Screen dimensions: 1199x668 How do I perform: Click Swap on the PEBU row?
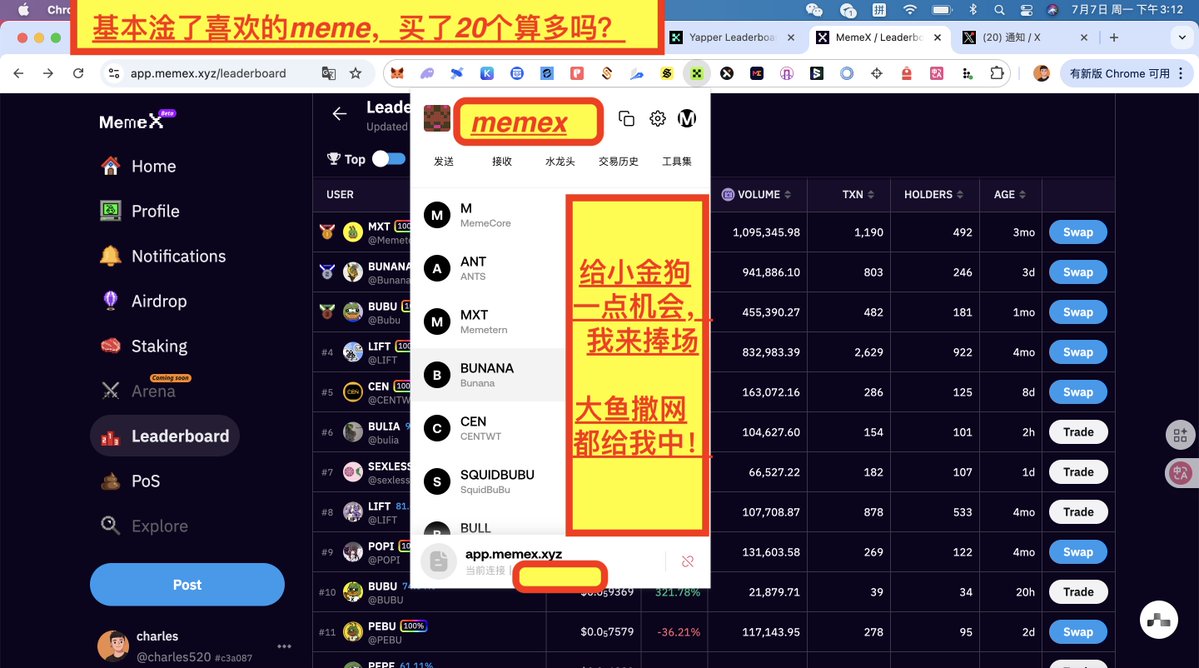[1077, 632]
